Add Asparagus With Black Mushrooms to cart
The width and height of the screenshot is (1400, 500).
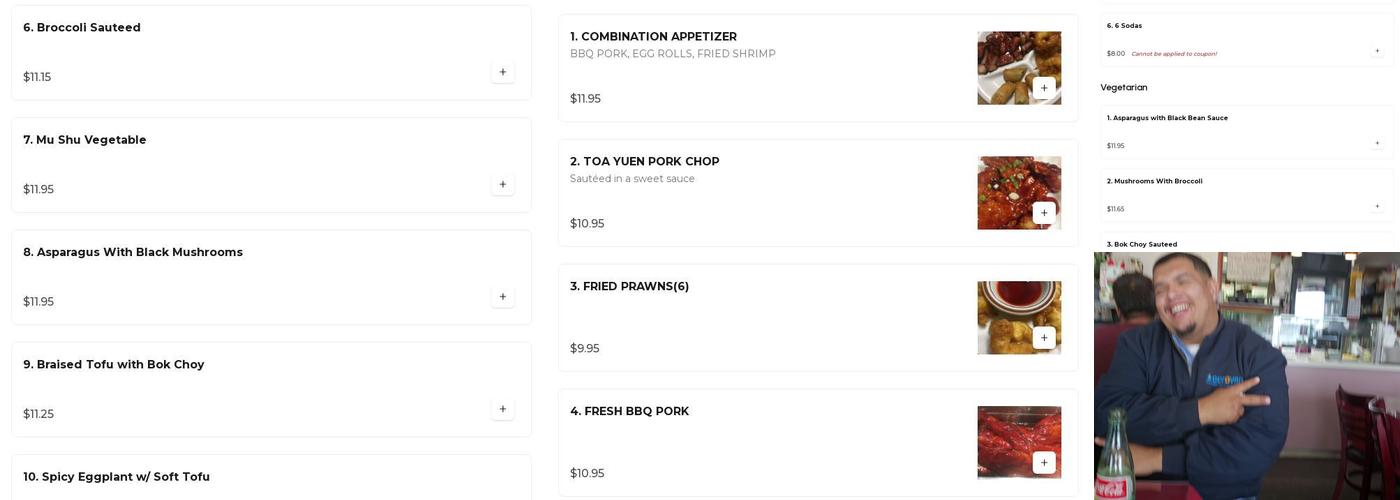tap(502, 297)
